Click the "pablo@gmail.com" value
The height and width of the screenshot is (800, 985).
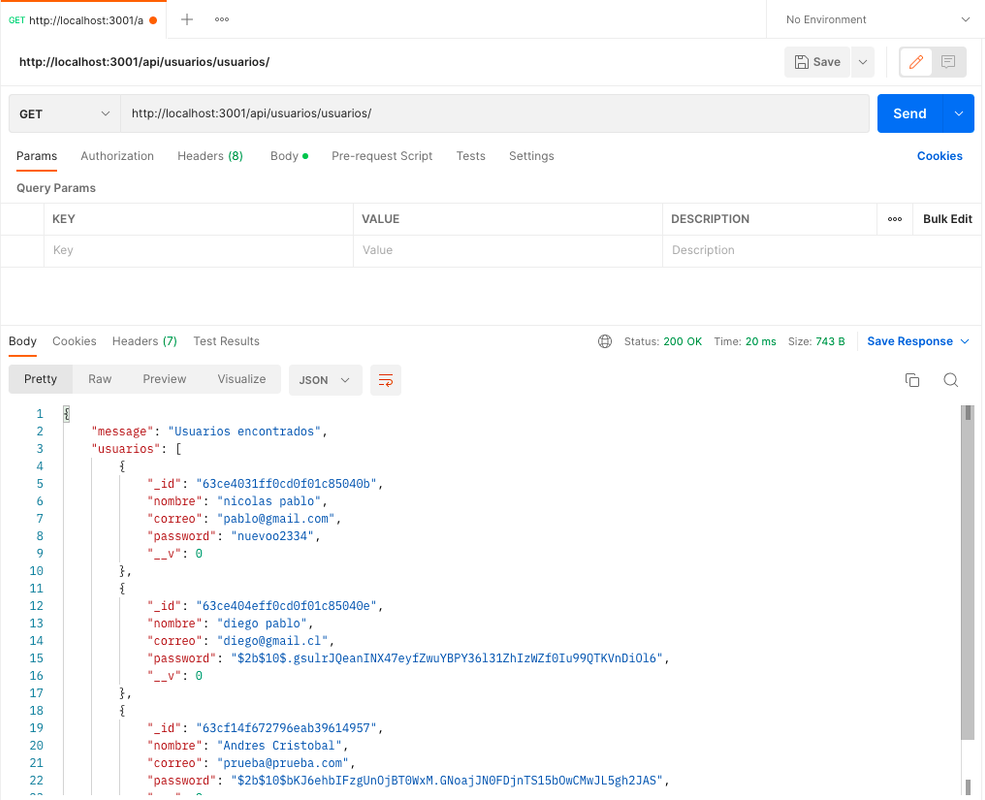point(276,519)
